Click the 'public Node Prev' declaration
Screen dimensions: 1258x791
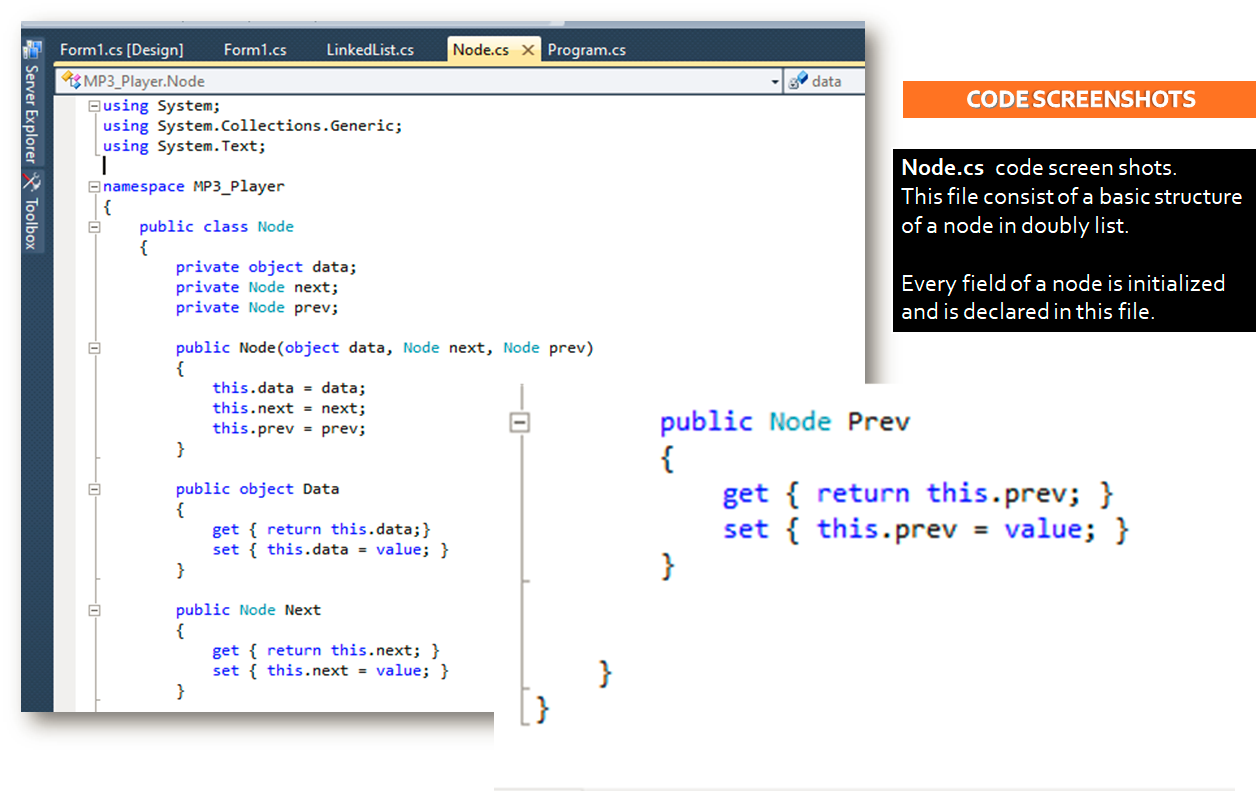tap(785, 422)
